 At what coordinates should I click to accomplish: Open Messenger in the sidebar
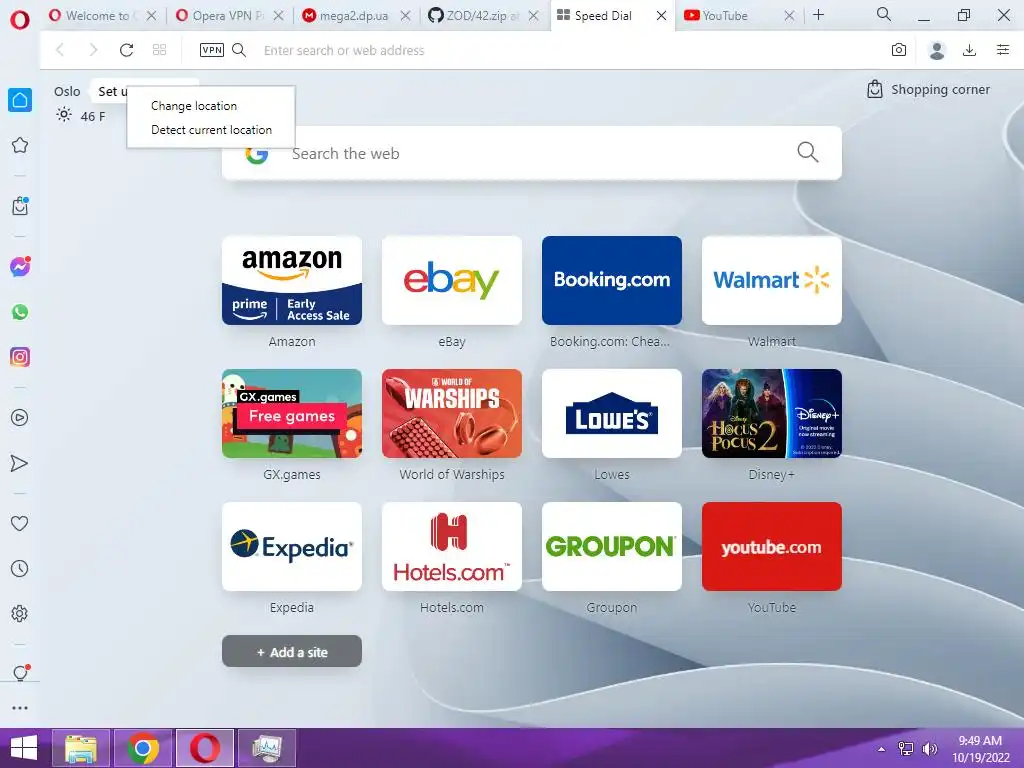(x=20, y=266)
